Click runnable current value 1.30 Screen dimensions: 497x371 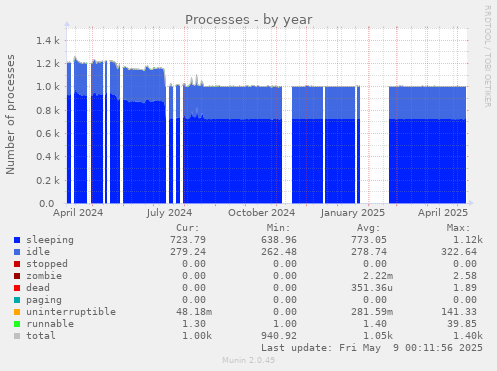[x=194, y=324]
